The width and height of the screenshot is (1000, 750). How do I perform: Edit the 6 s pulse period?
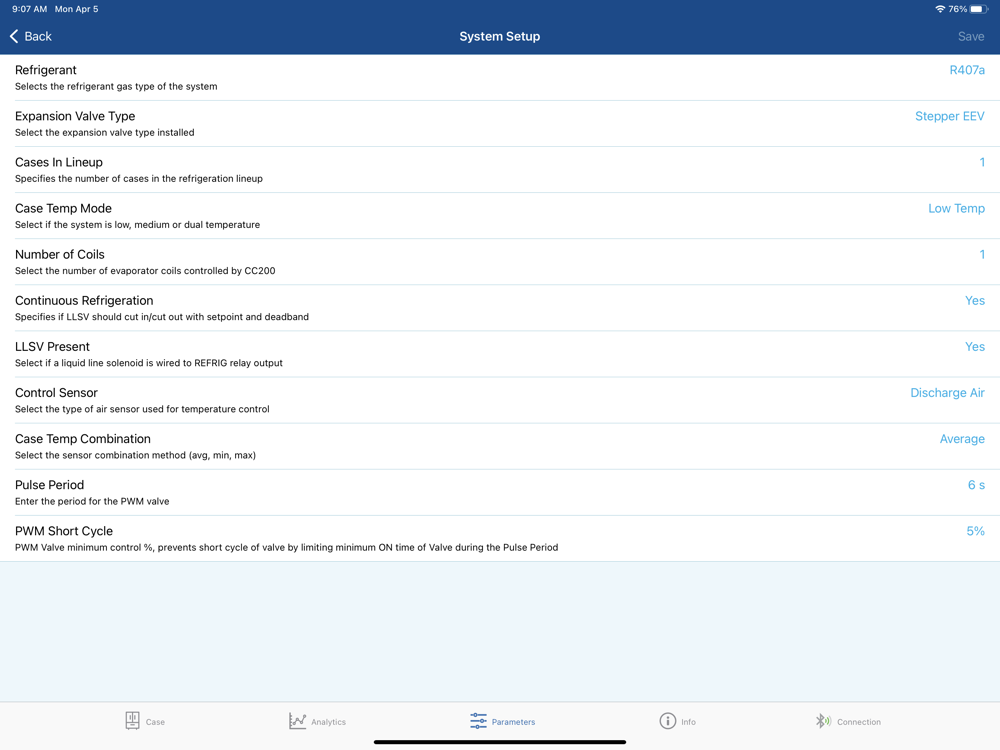pos(976,485)
